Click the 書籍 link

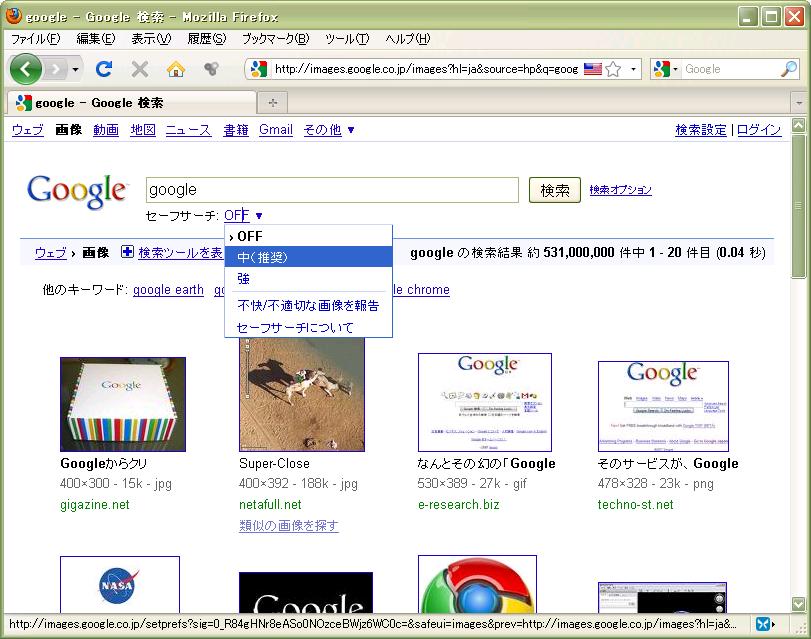click(236, 130)
